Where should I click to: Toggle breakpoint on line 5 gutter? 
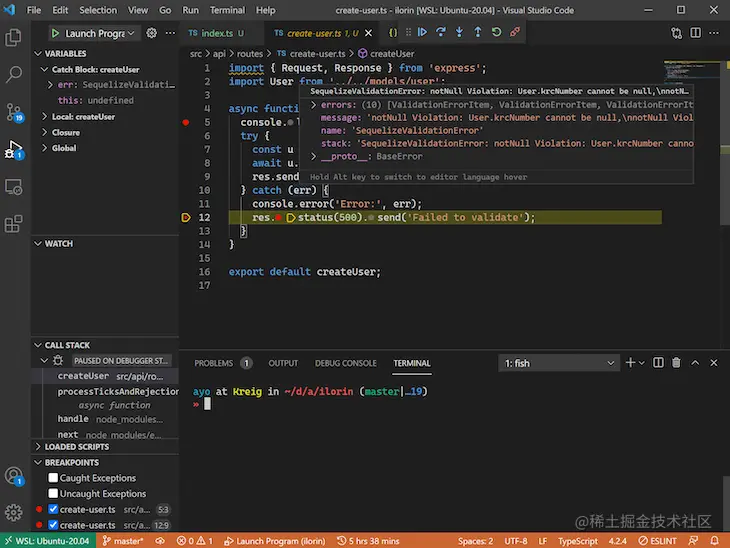[186, 122]
